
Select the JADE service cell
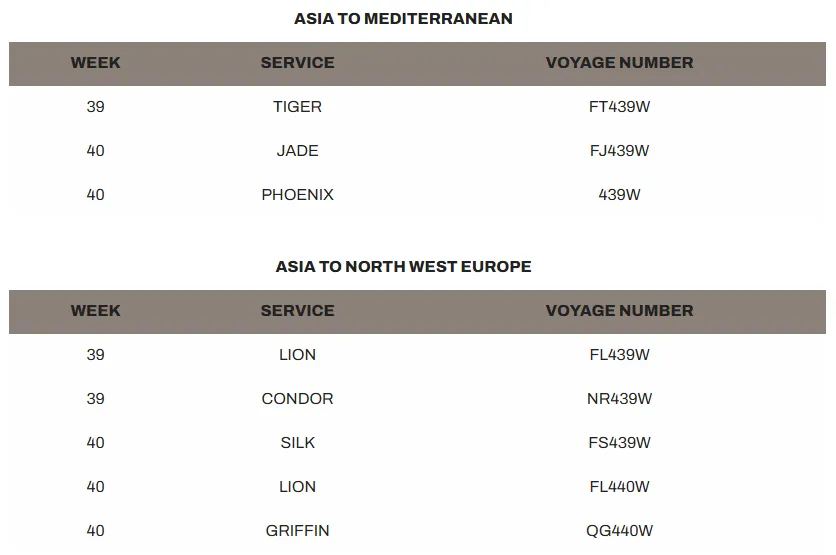pos(298,151)
